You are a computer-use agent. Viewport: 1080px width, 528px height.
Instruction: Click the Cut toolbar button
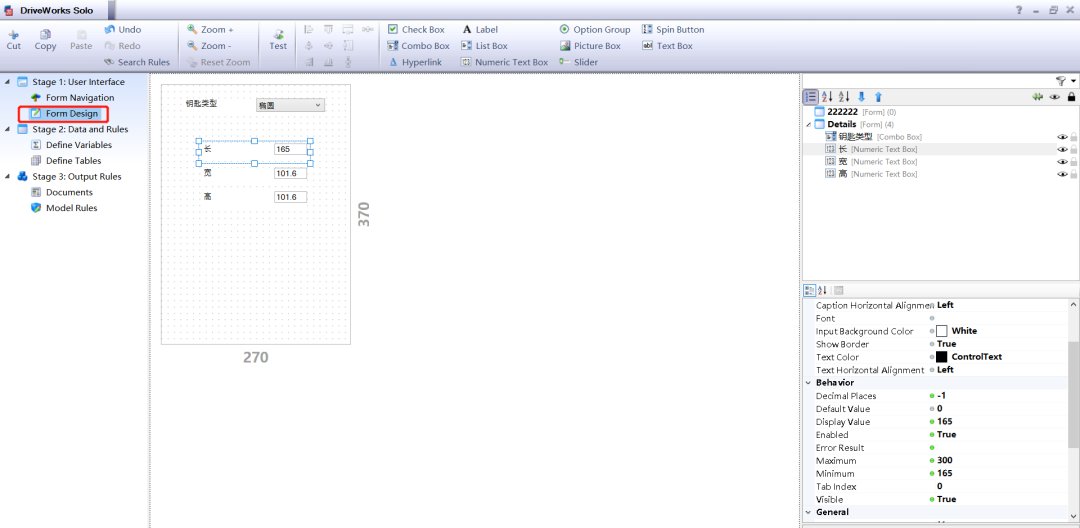click(x=14, y=40)
